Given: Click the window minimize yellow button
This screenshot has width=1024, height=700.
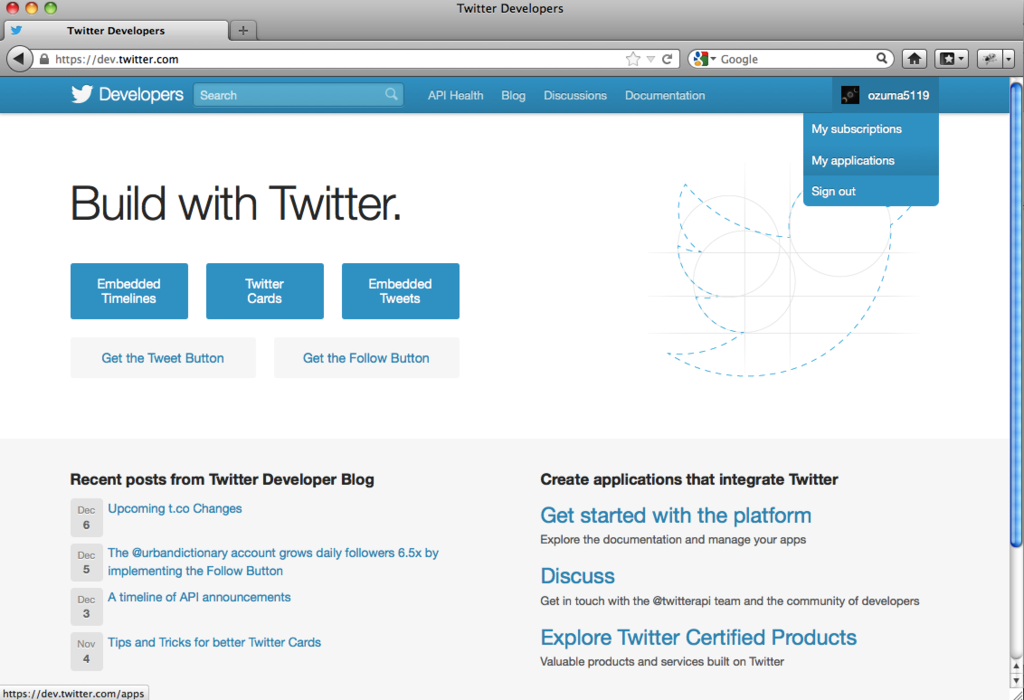Looking at the screenshot, I should click(31, 8).
